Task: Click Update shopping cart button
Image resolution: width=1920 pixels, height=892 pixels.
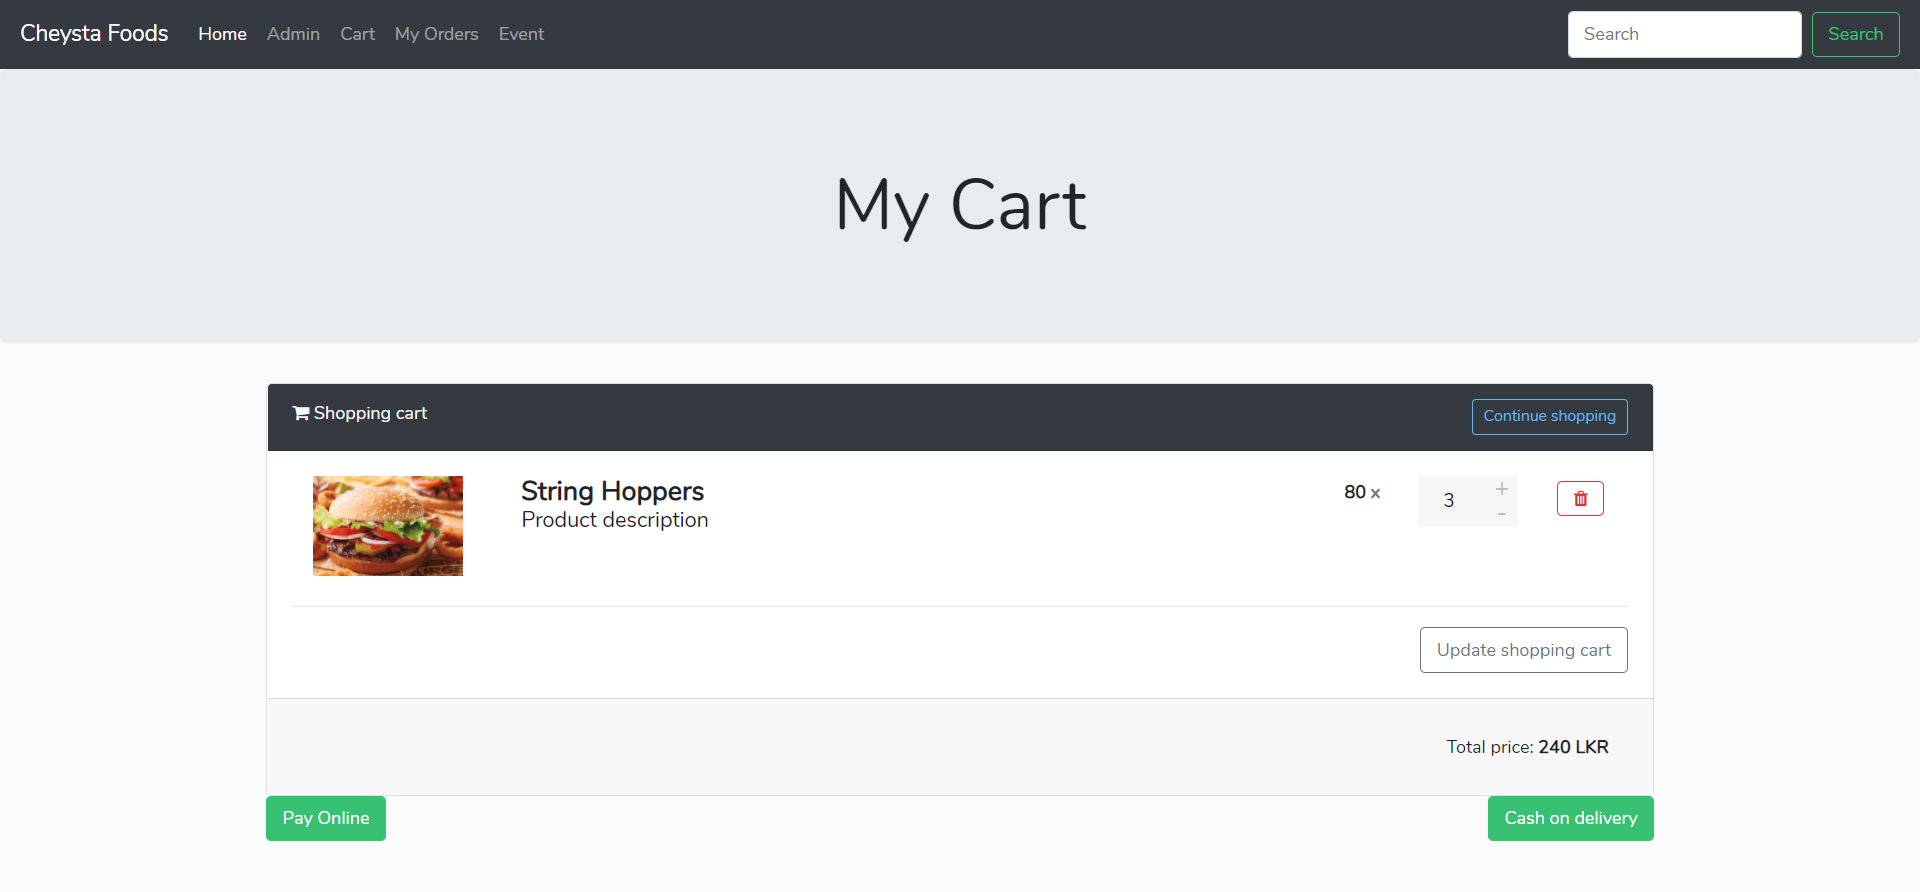Action: coord(1523,650)
